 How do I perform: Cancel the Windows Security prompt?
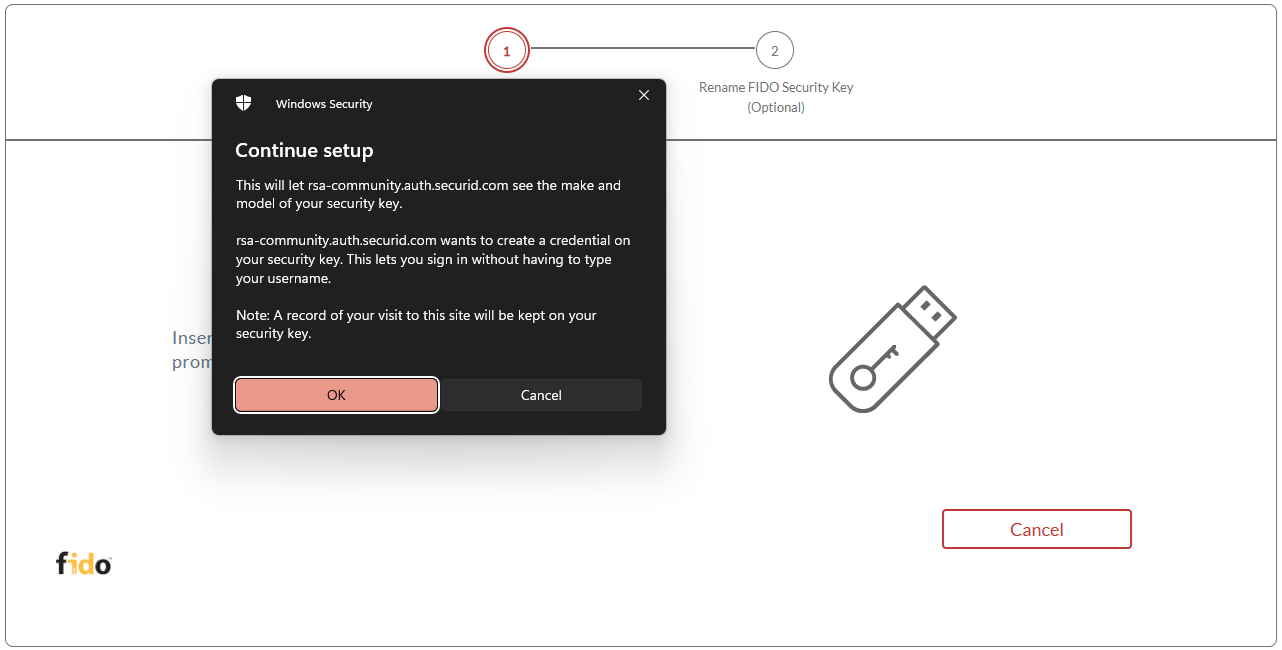[541, 395]
